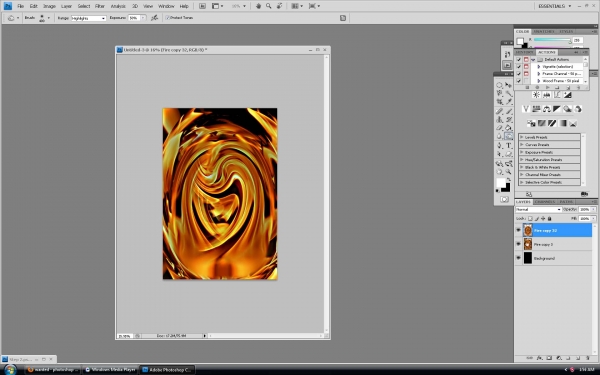Select the Elliptical Marquee tool
The image size is (600, 375).
[x=499, y=85]
